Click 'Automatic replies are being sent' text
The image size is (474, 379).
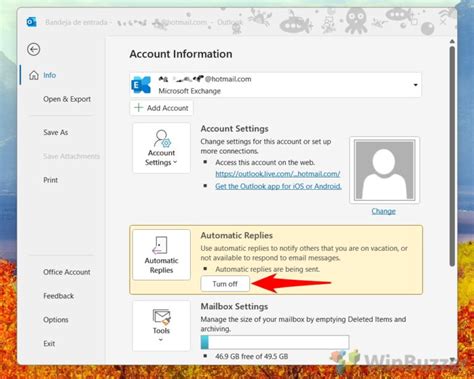coord(267,269)
